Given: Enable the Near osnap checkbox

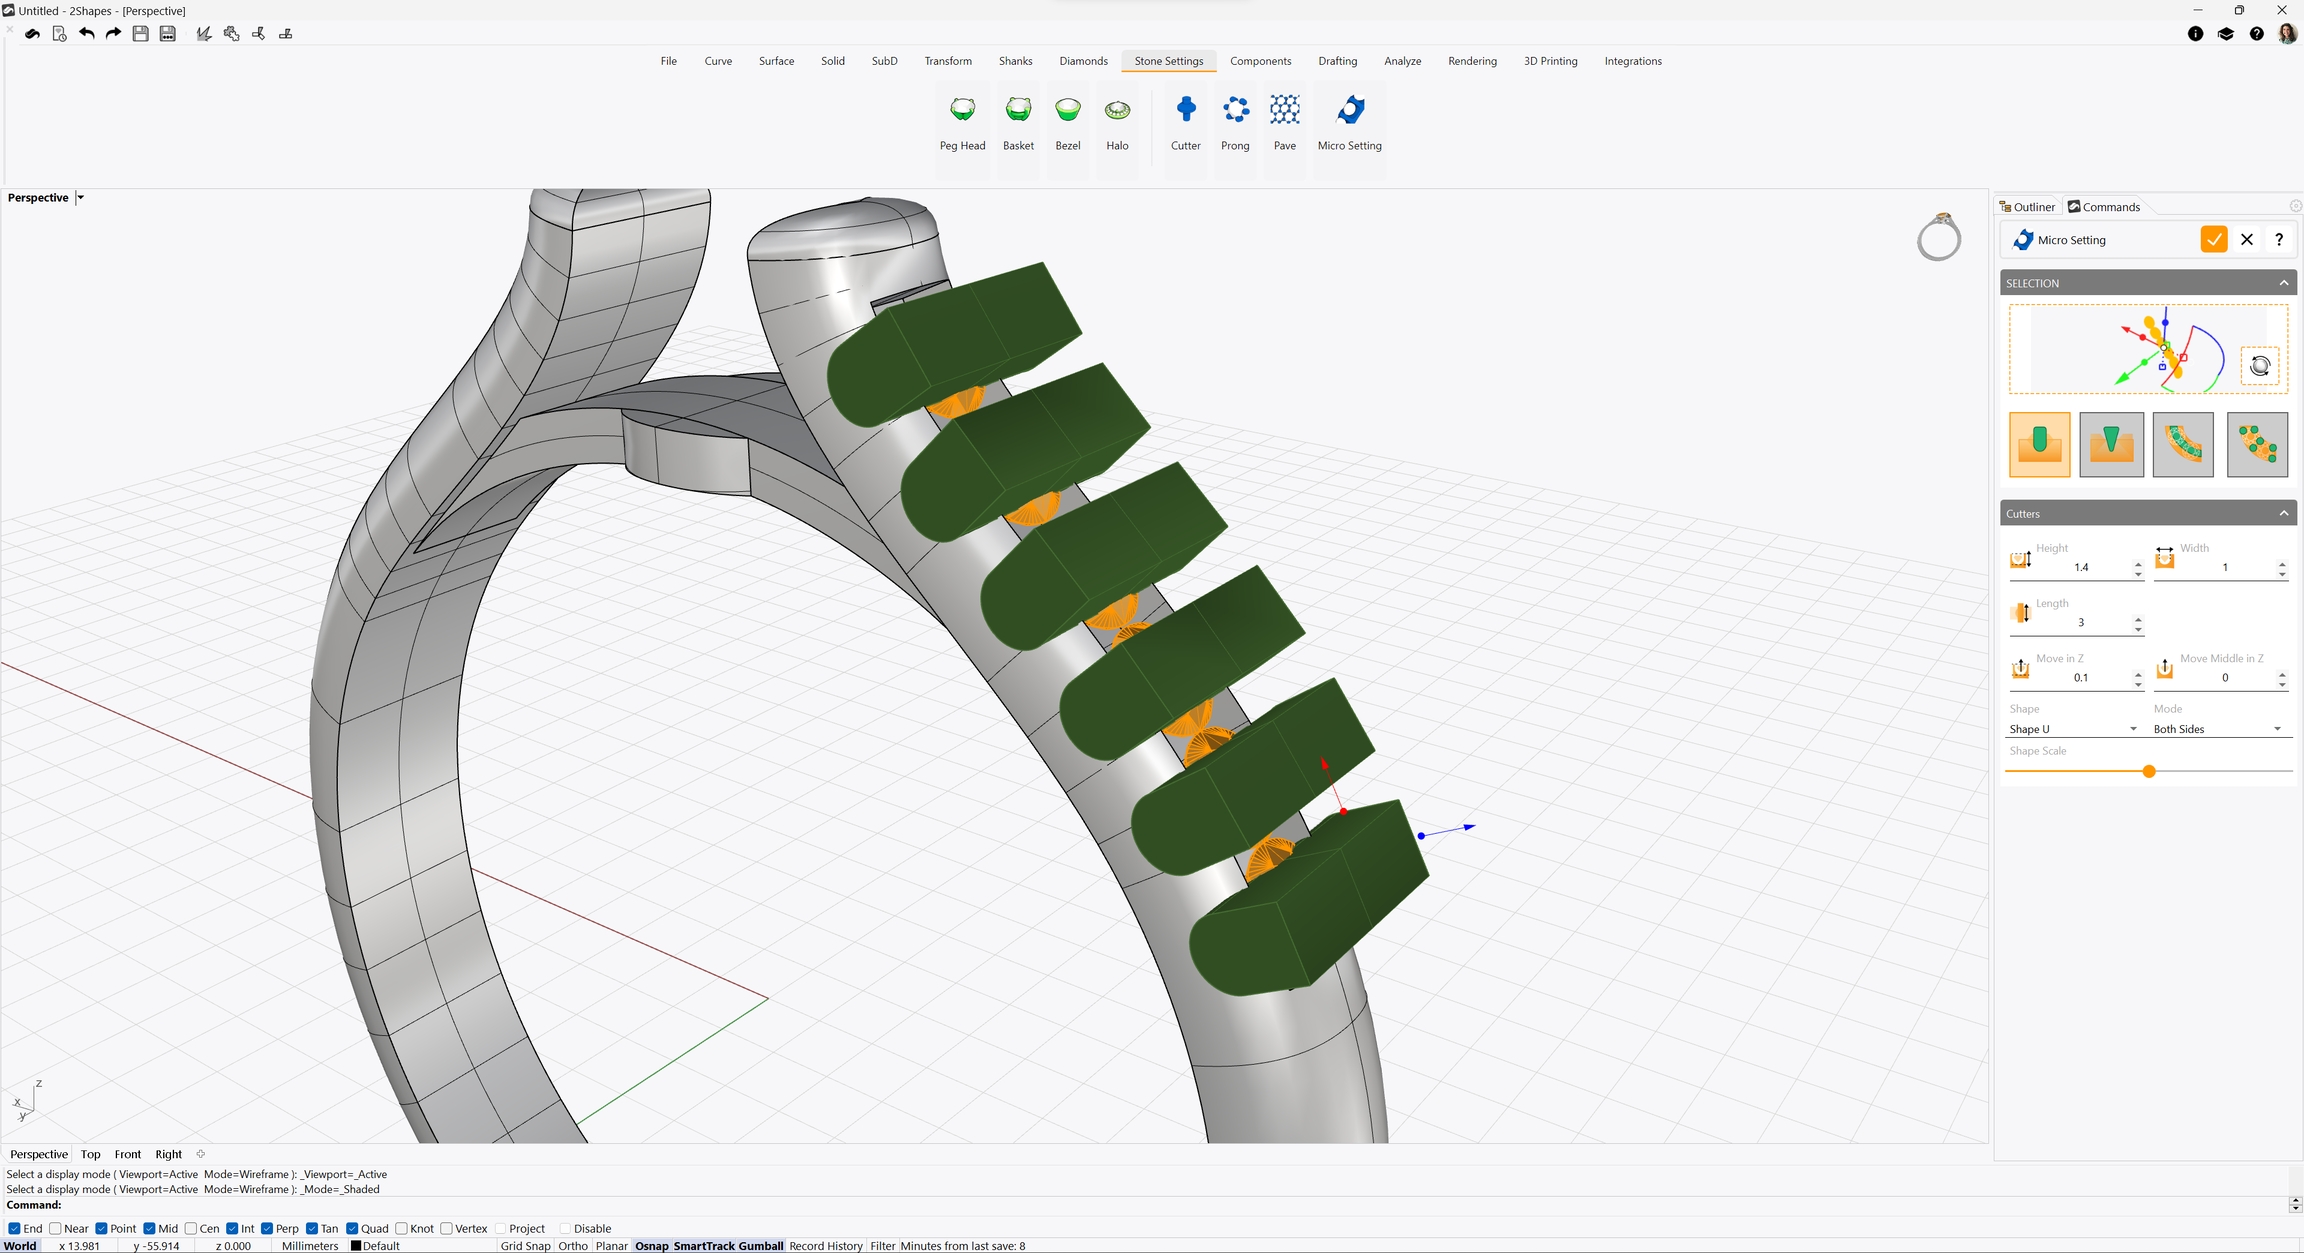Looking at the screenshot, I should [56, 1228].
